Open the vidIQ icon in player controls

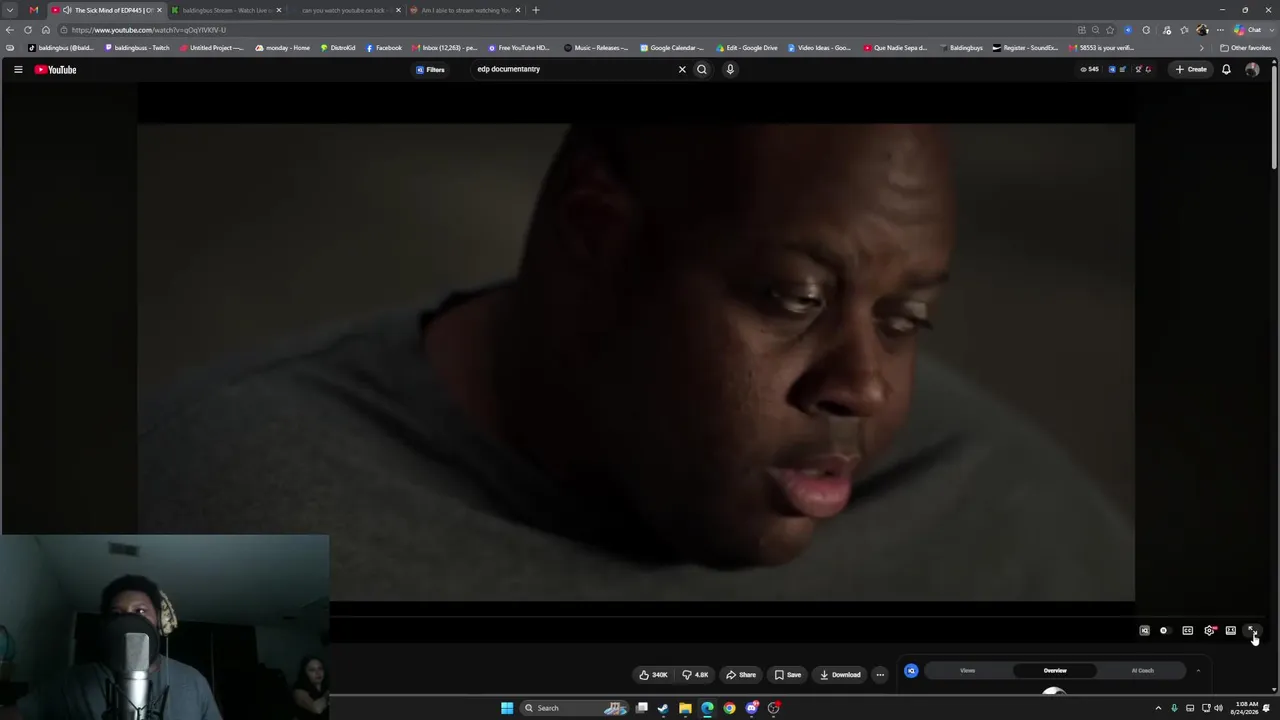pos(1145,631)
